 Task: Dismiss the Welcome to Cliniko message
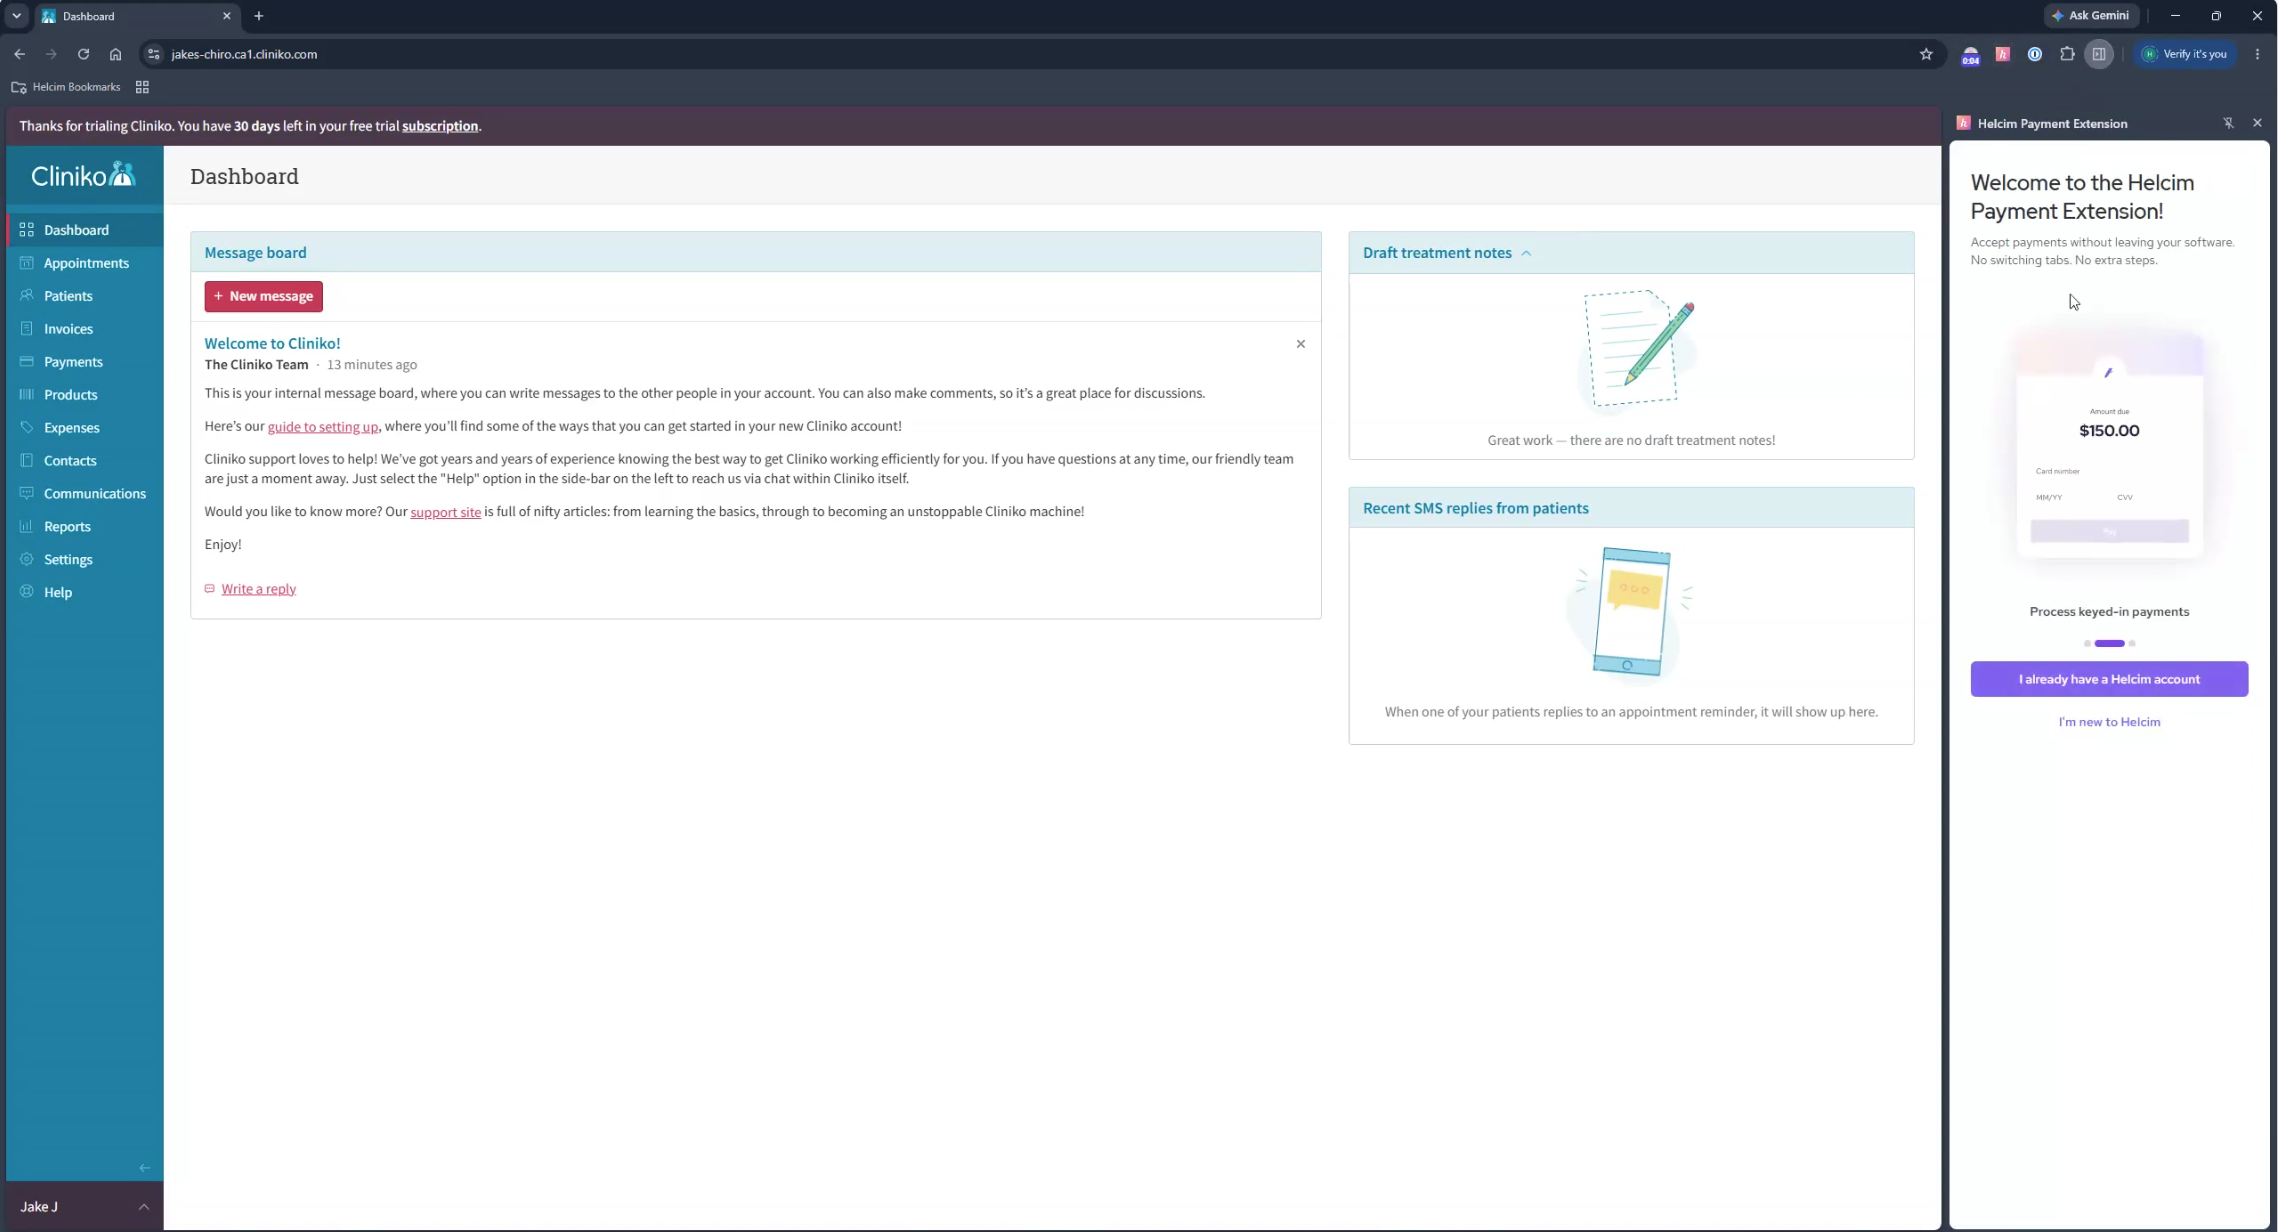(x=1301, y=344)
